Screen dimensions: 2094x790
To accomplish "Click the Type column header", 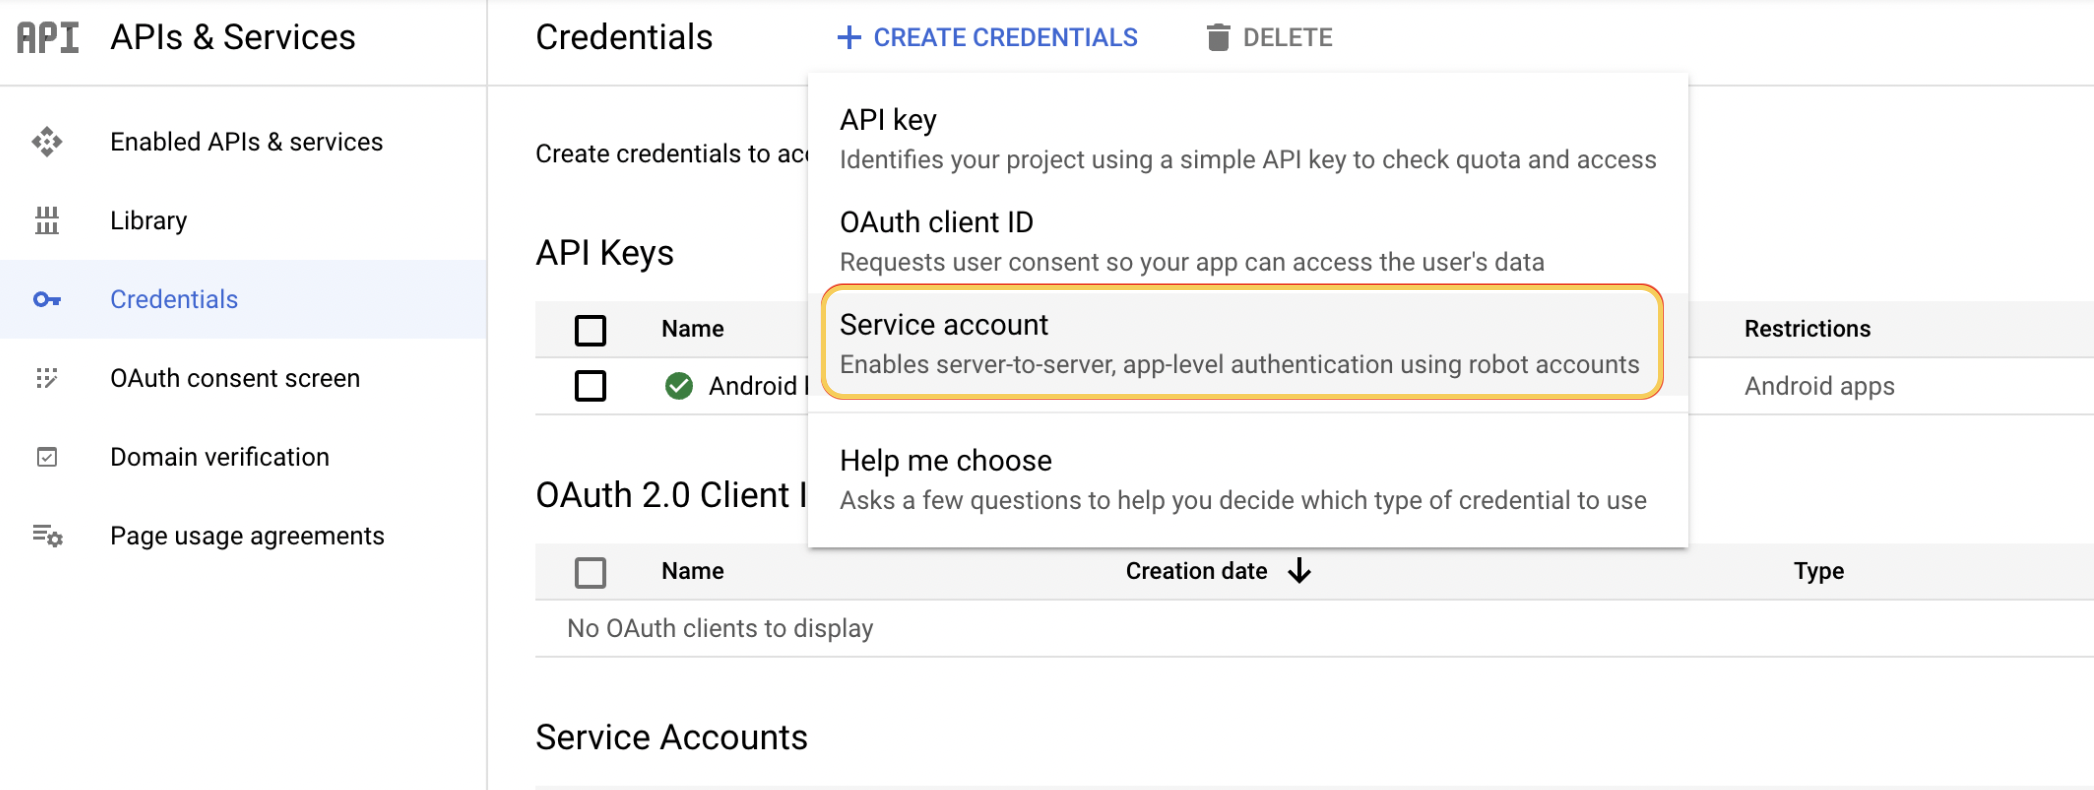I will pyautogui.click(x=1818, y=571).
